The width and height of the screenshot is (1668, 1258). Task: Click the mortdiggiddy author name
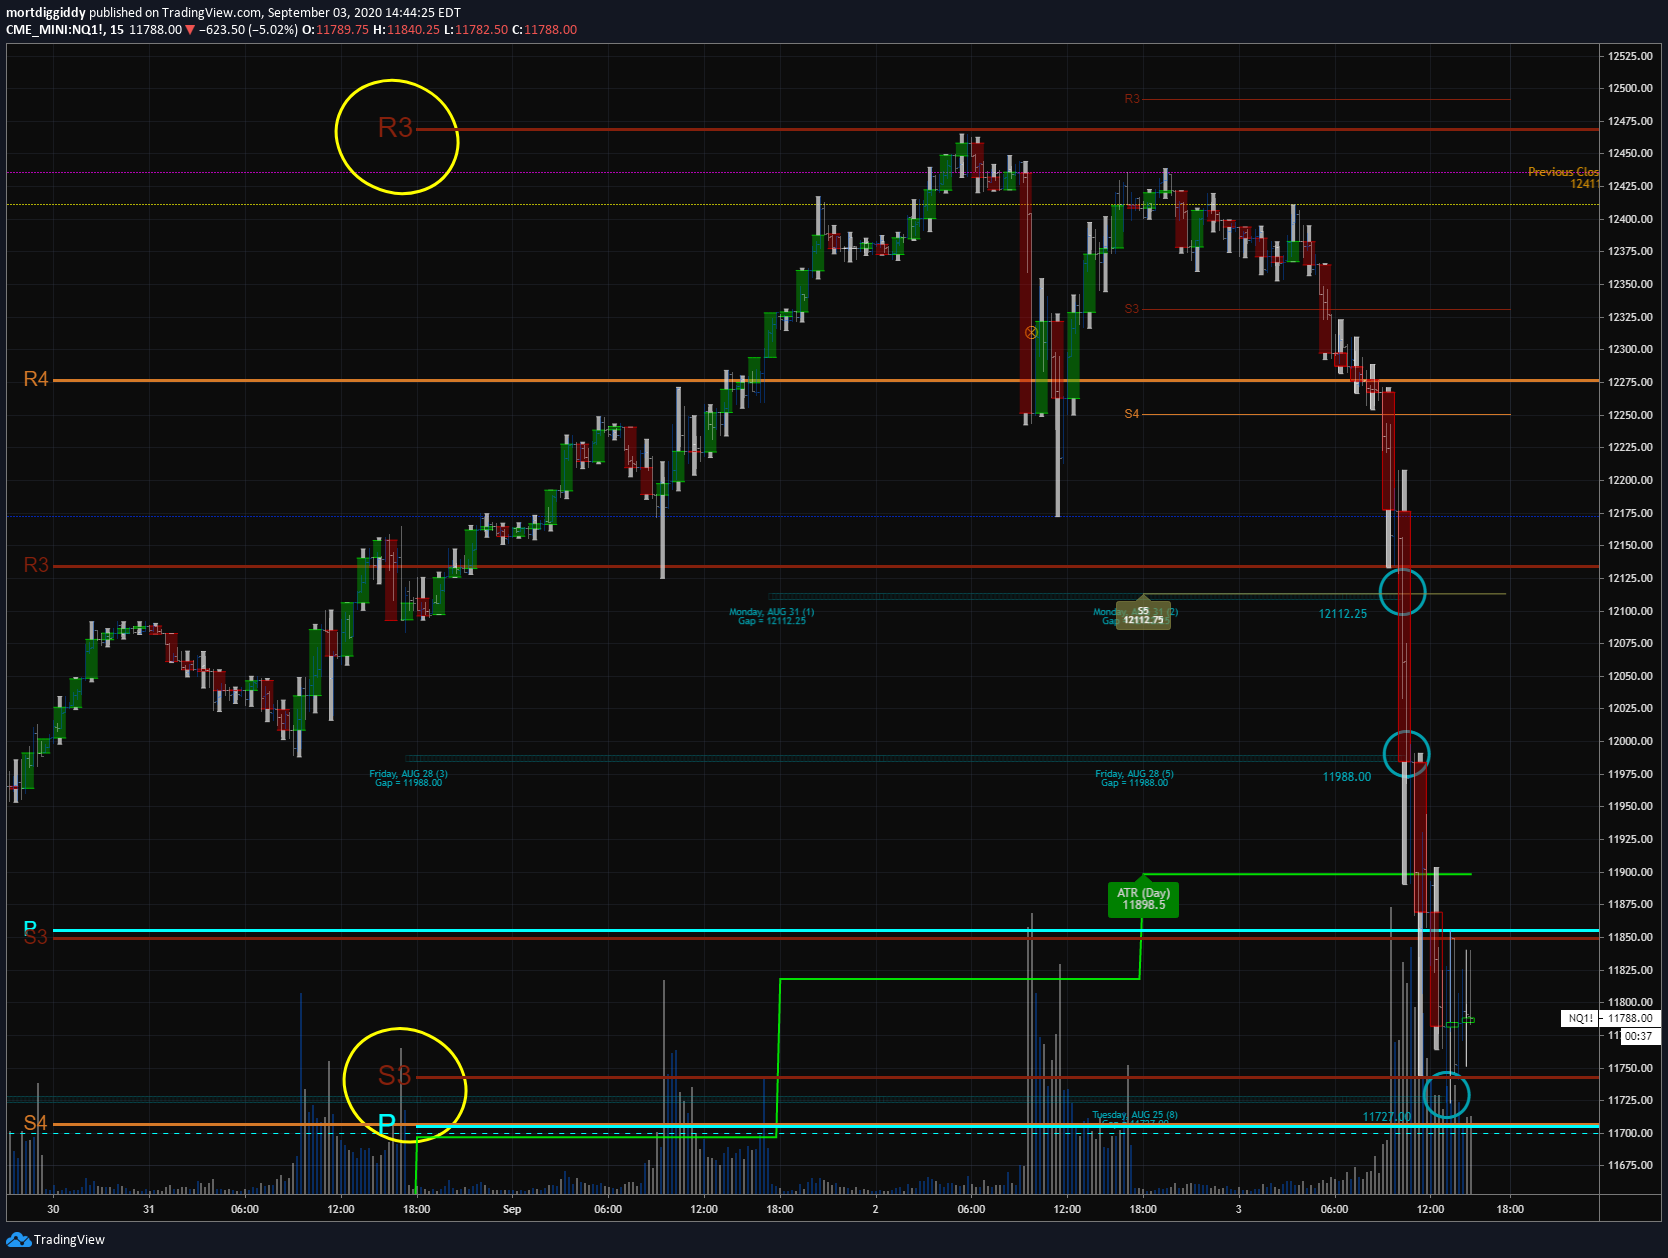coord(46,13)
